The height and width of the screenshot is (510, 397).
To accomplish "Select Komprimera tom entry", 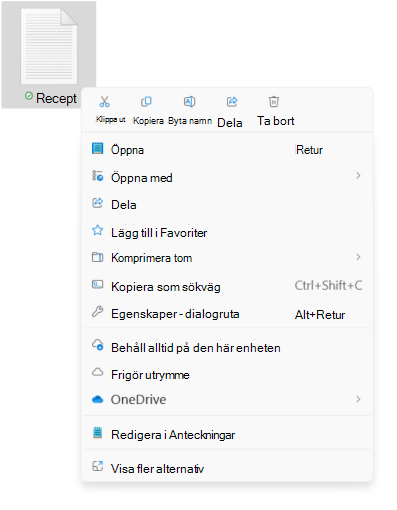I will click(227, 258).
